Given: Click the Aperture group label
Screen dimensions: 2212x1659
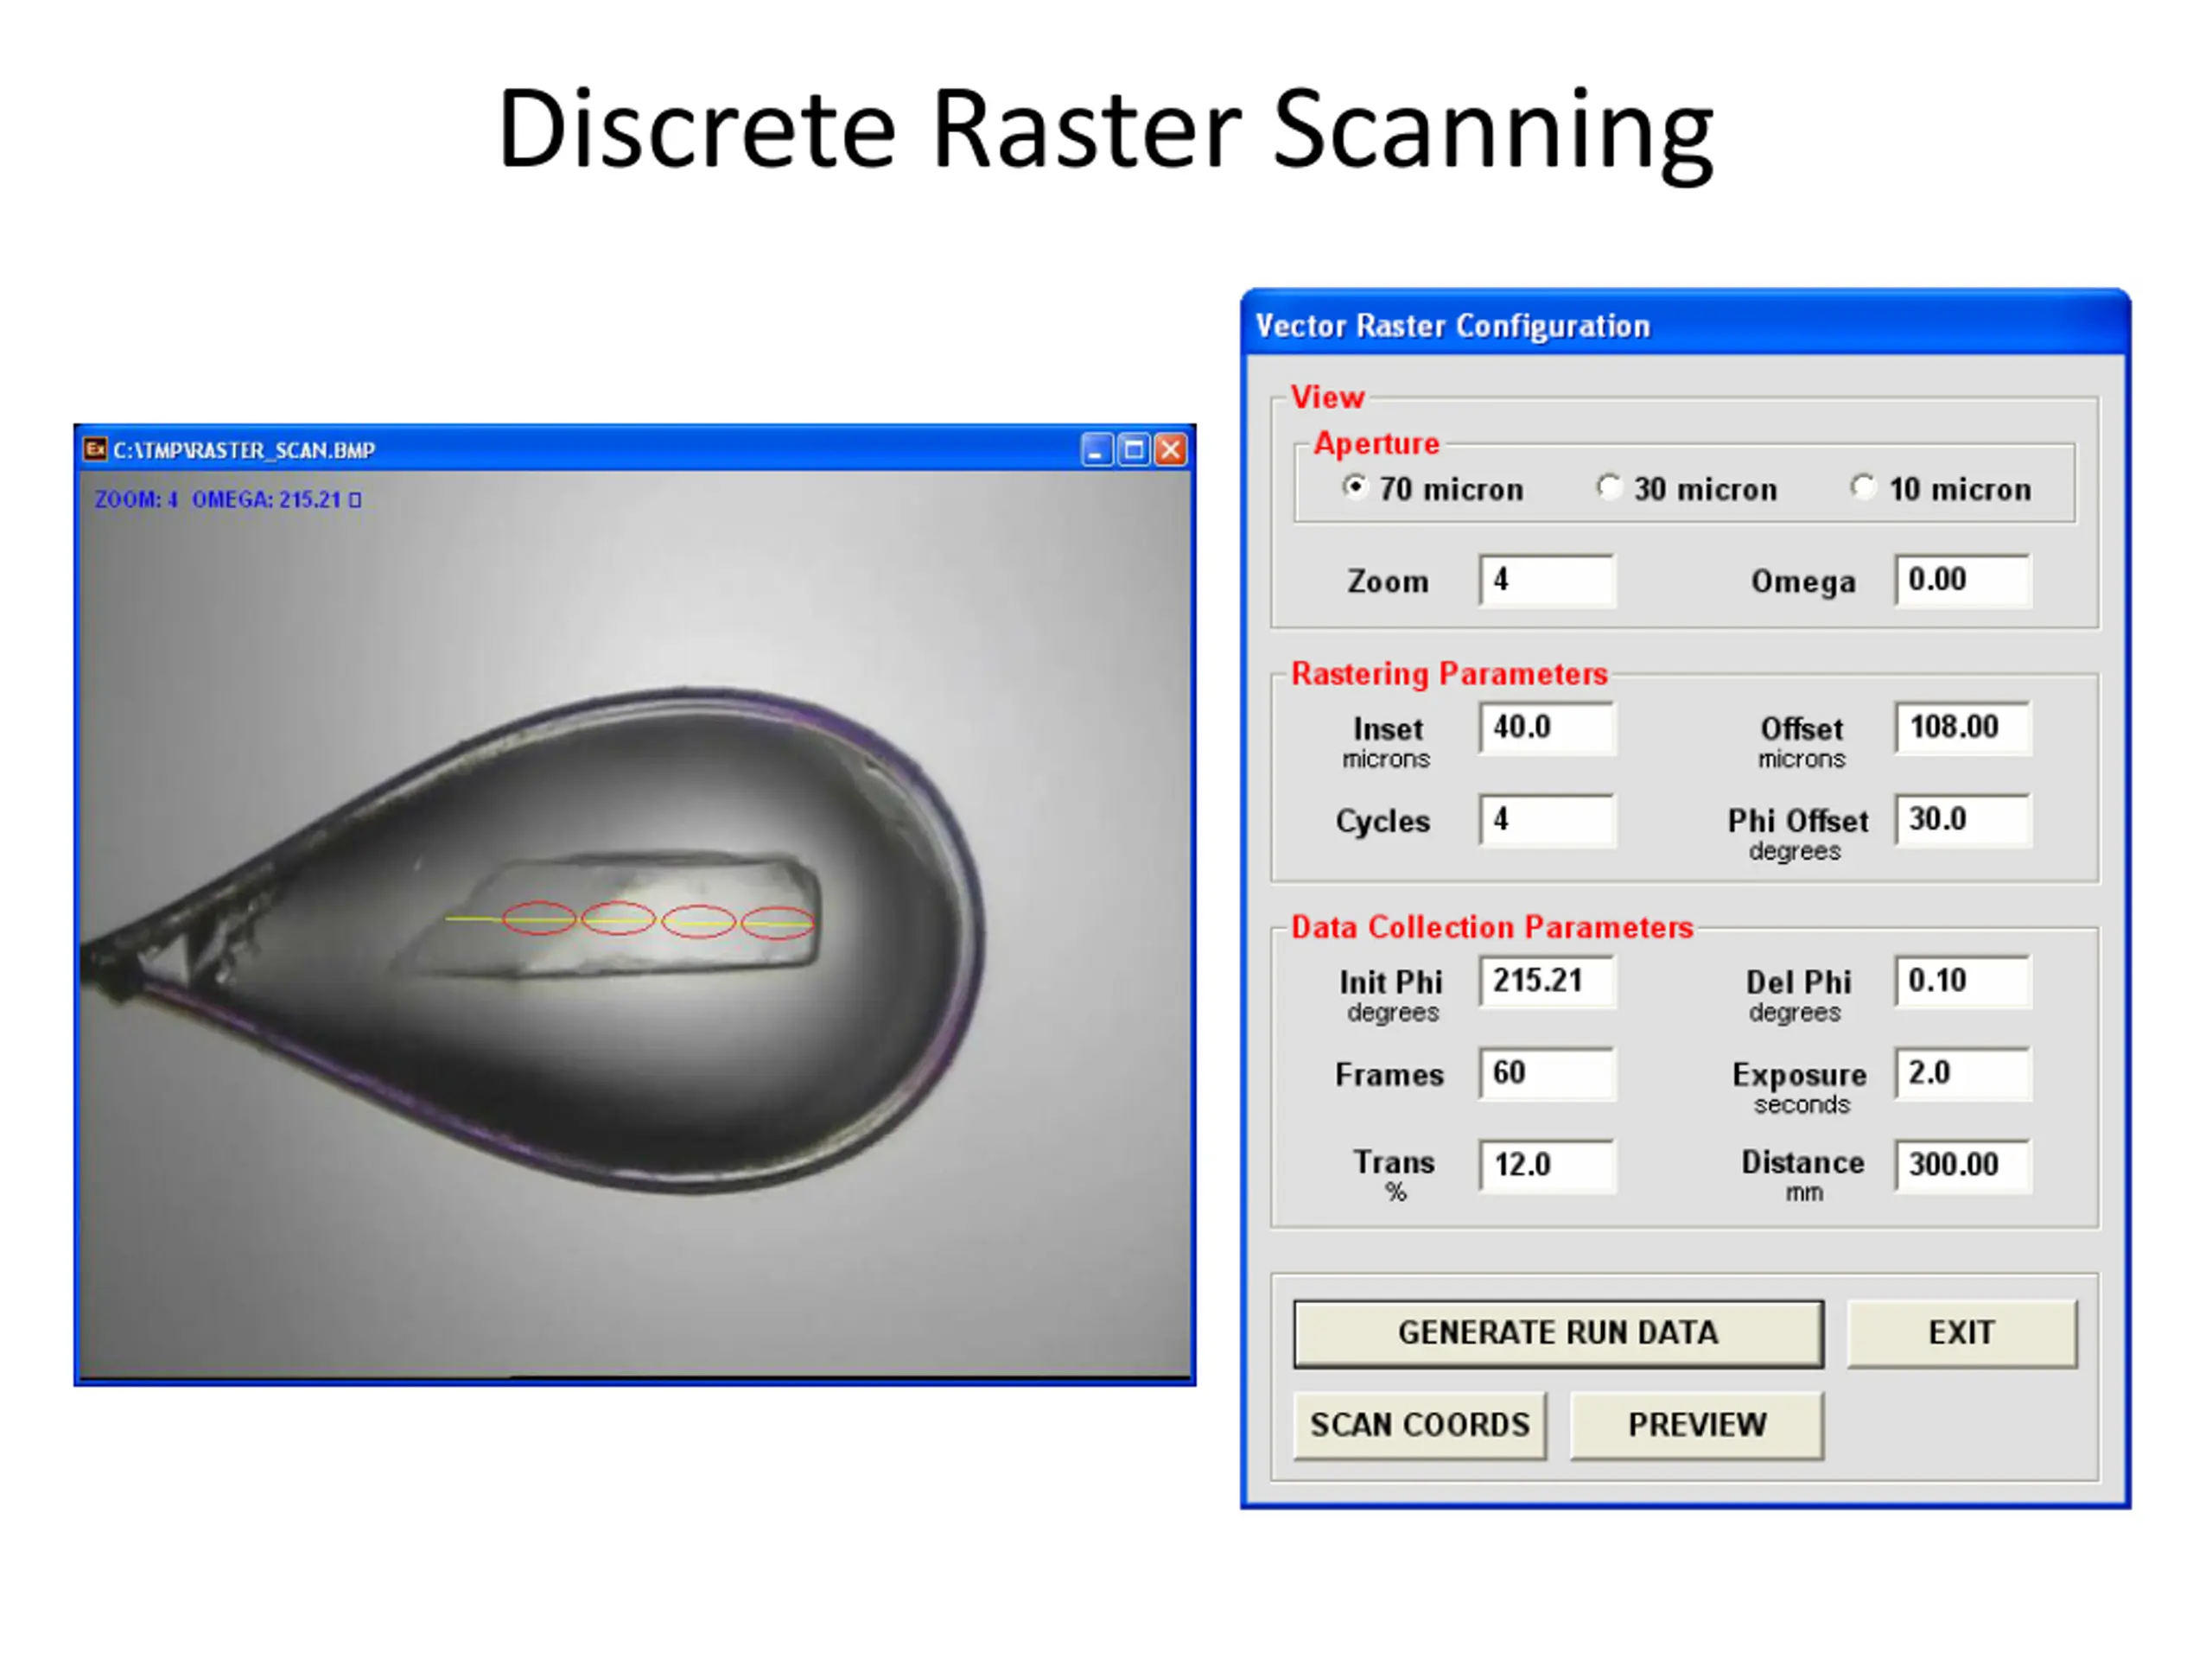Looking at the screenshot, I should [x=1376, y=443].
